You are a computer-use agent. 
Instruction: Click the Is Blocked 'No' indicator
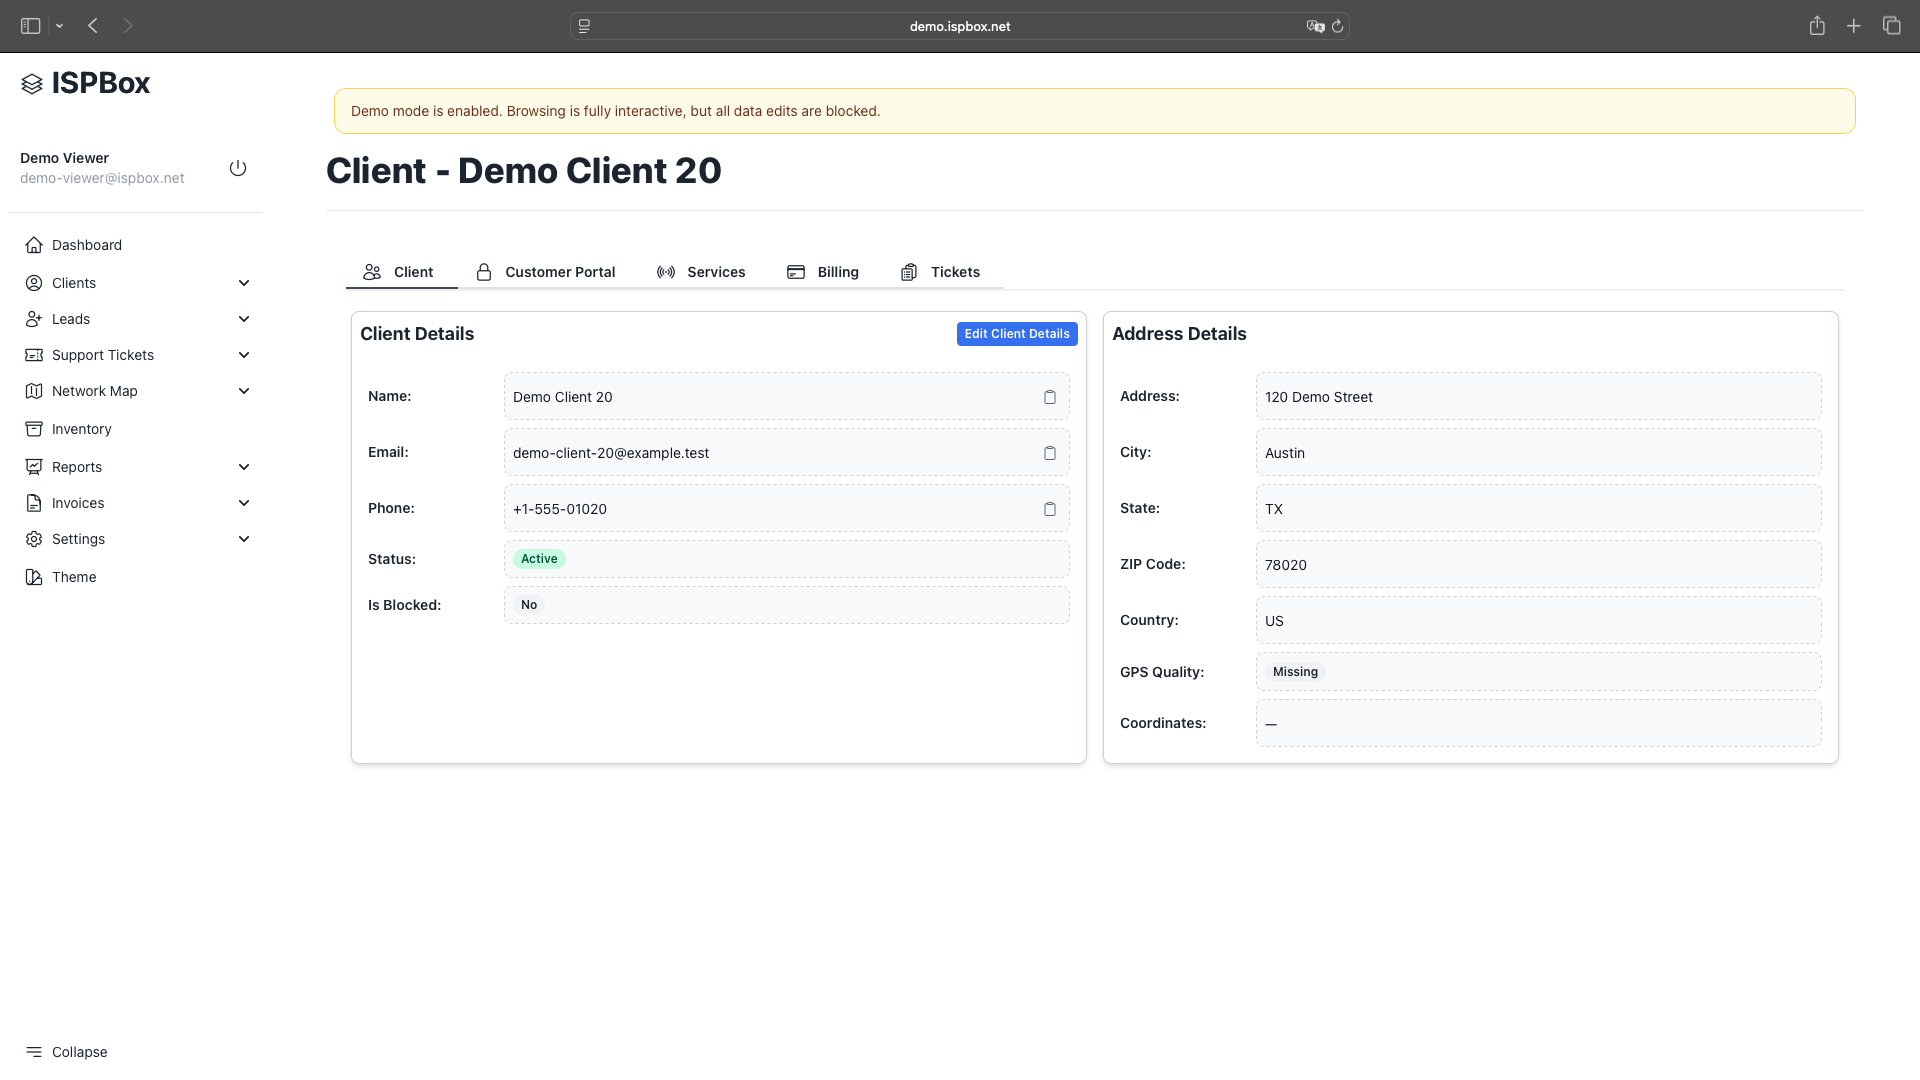tap(528, 604)
